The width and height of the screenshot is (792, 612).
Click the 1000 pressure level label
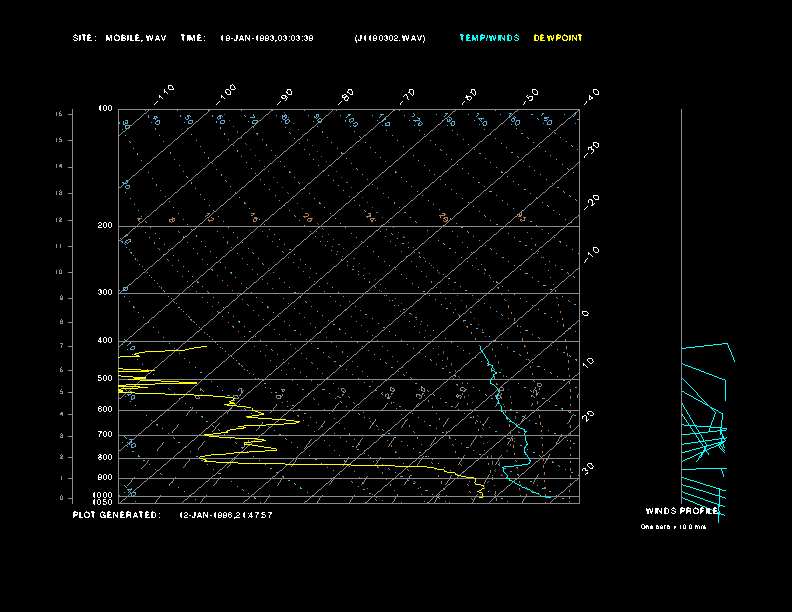104,495
